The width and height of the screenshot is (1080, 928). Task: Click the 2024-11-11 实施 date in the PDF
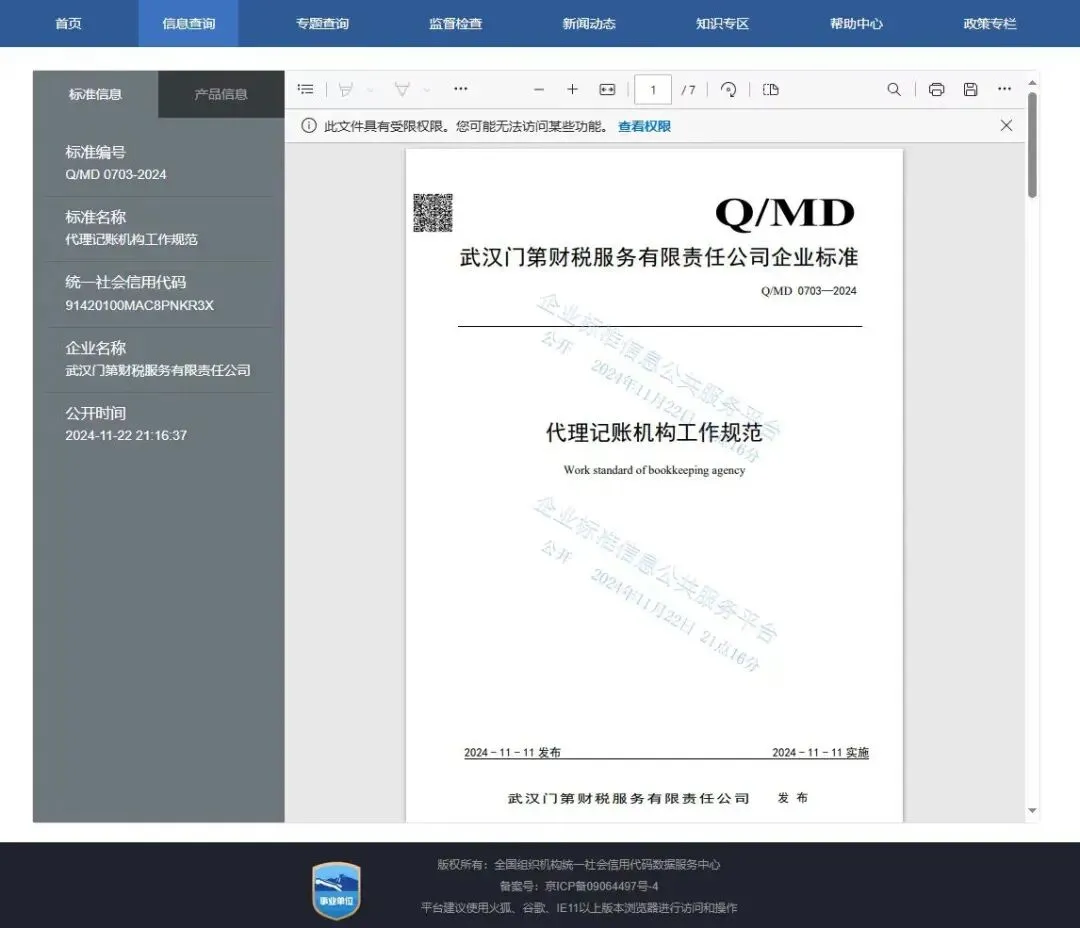click(820, 752)
